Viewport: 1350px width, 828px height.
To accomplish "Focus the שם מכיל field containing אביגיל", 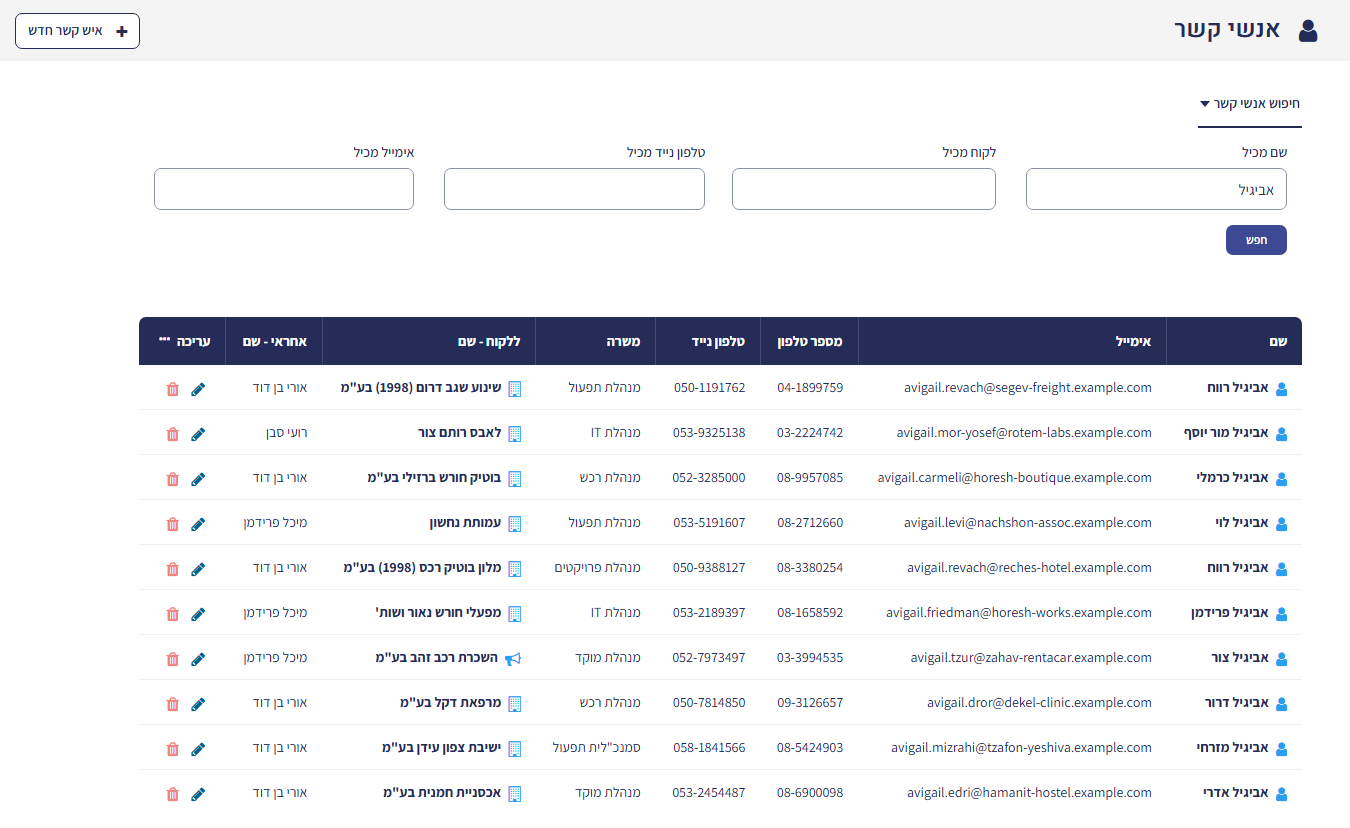I will (1156, 189).
